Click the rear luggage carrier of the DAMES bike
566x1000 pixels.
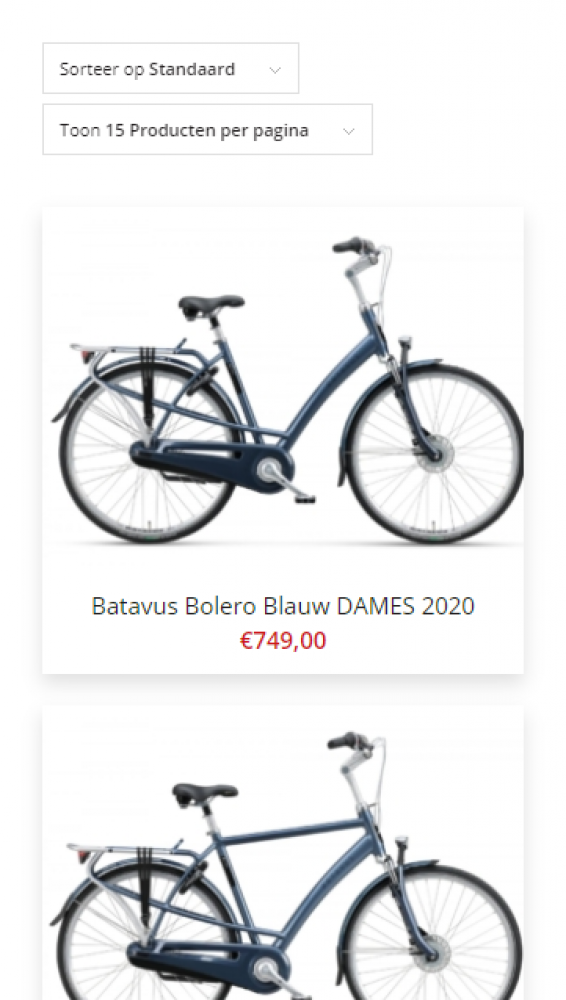tap(131, 353)
